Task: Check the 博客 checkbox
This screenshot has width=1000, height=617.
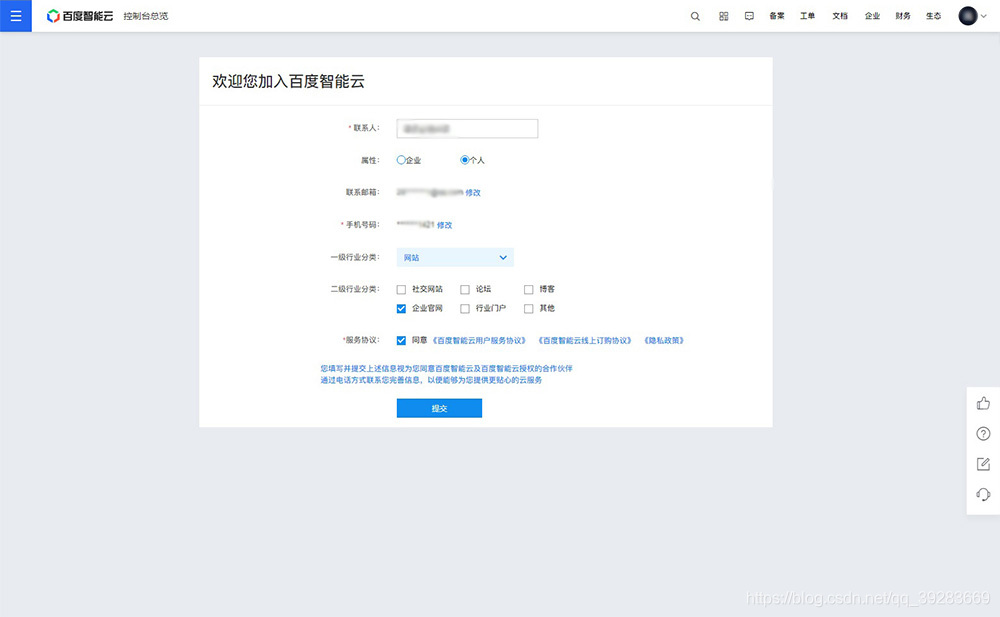Action: click(x=529, y=290)
